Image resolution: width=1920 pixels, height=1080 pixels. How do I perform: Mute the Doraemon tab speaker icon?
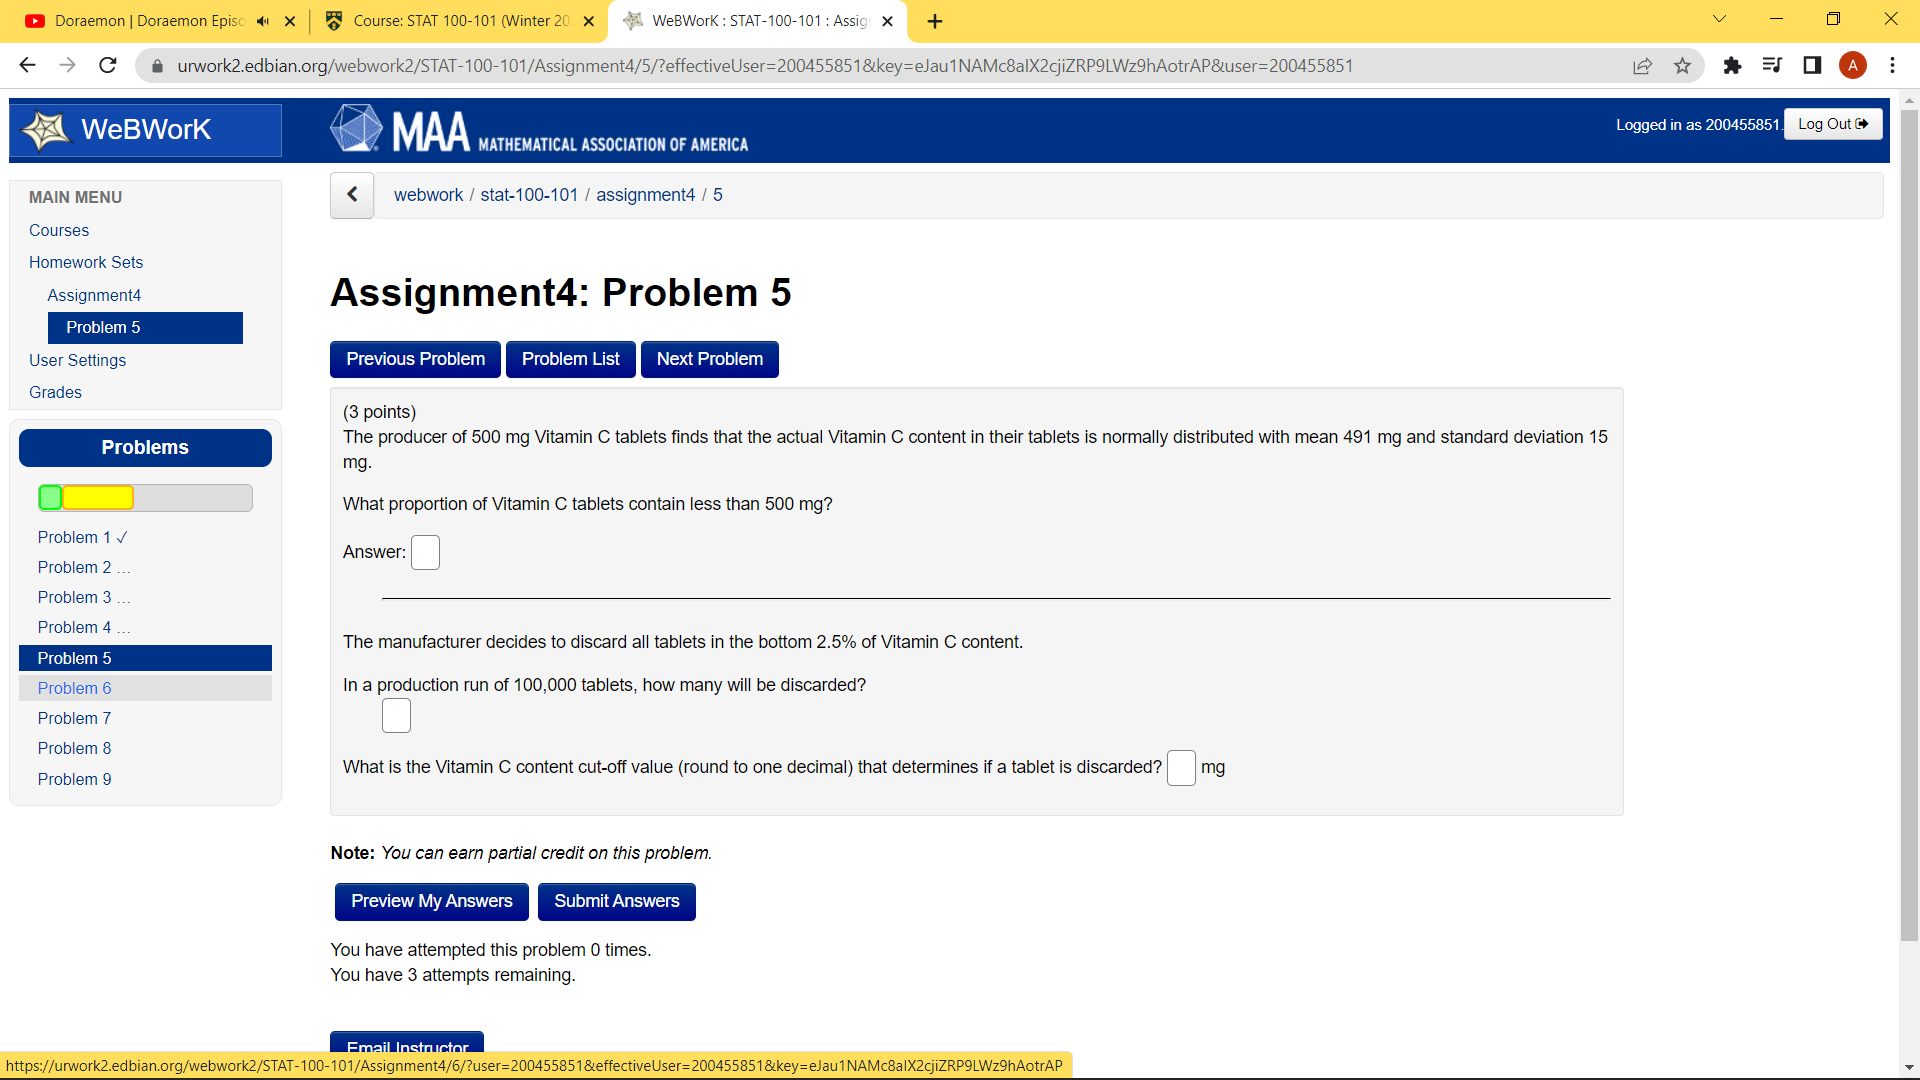(x=263, y=20)
